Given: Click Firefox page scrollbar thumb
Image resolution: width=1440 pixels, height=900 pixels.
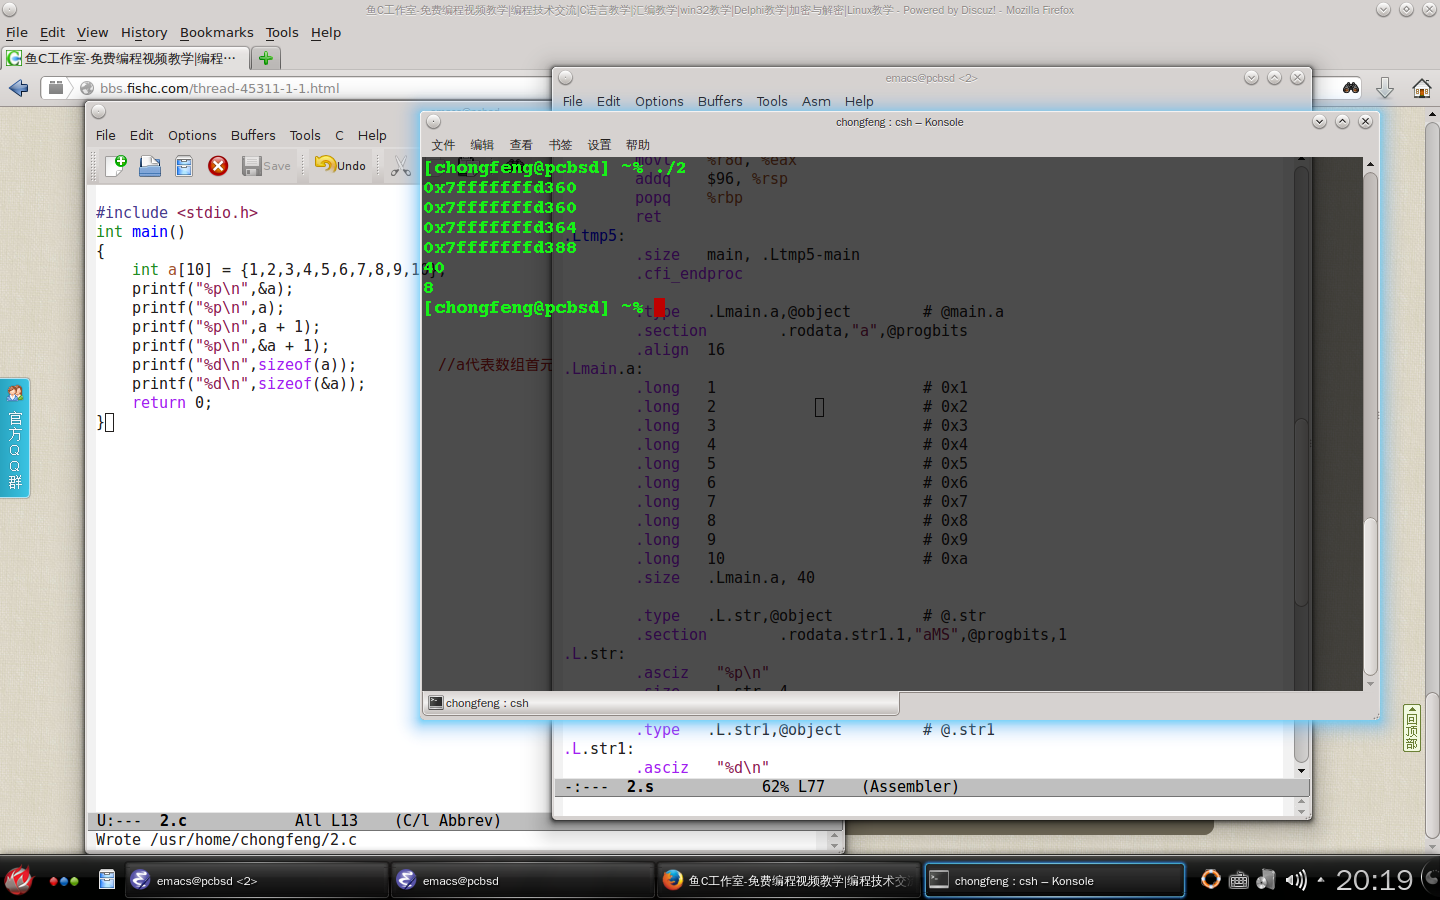Looking at the screenshot, I should [x=1432, y=765].
